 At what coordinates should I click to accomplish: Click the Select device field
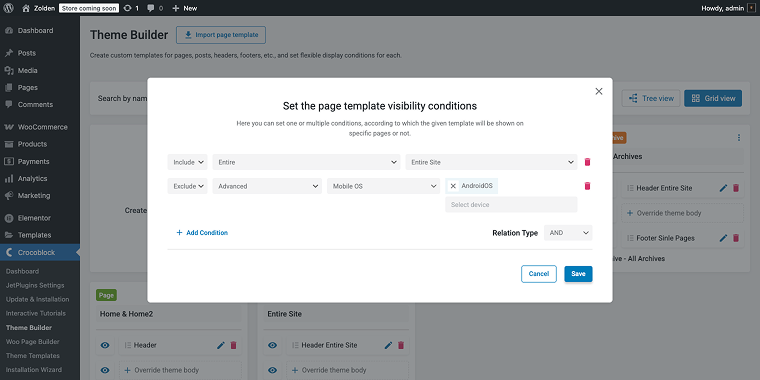click(511, 205)
